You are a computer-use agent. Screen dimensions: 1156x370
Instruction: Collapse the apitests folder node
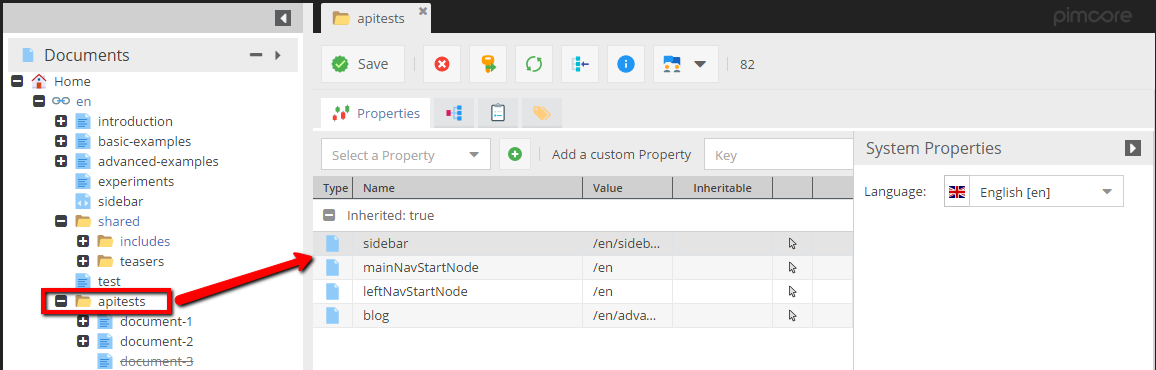coord(61,301)
